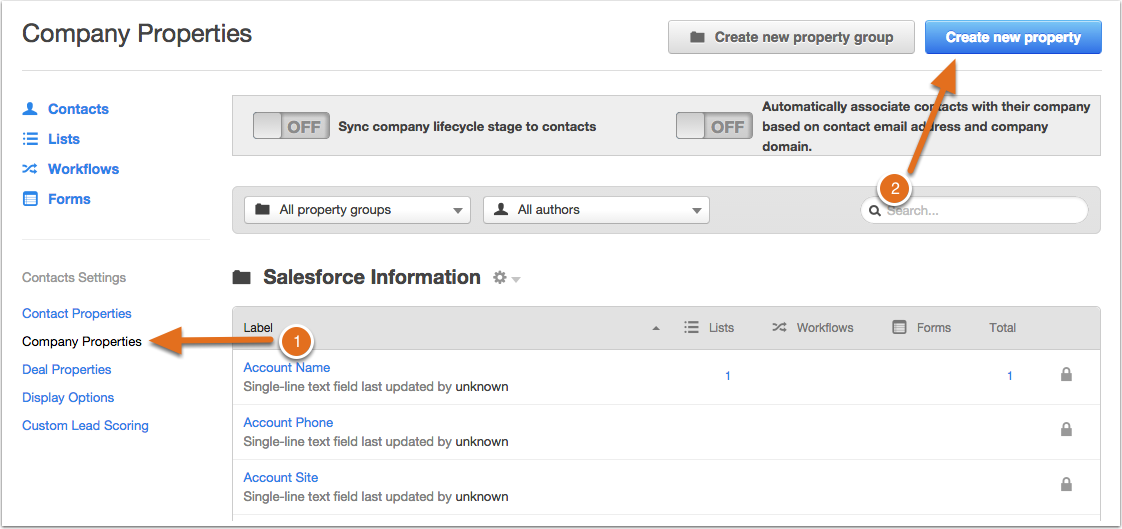This screenshot has height=529, width=1122.
Task: Click Create new property button
Action: coord(1013,37)
